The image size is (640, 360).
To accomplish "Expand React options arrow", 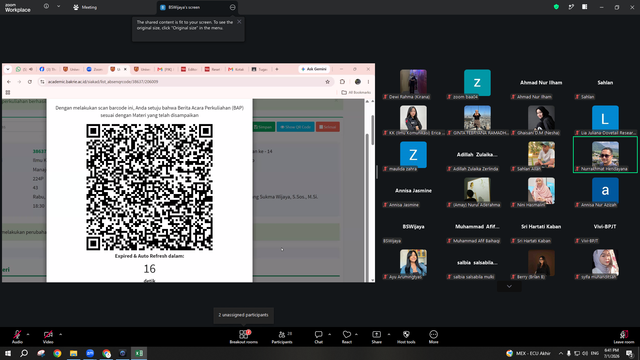I will [x=356, y=334].
